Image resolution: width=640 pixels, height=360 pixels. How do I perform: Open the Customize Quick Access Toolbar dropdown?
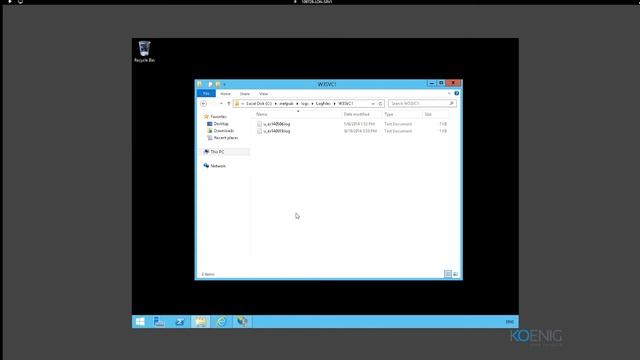[x=224, y=84]
